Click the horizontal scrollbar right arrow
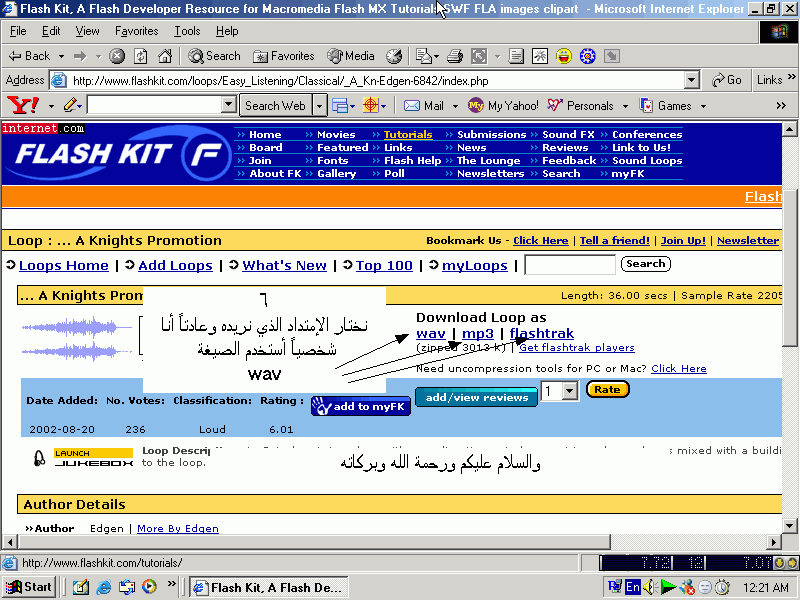The height and width of the screenshot is (600, 800). coord(774,542)
